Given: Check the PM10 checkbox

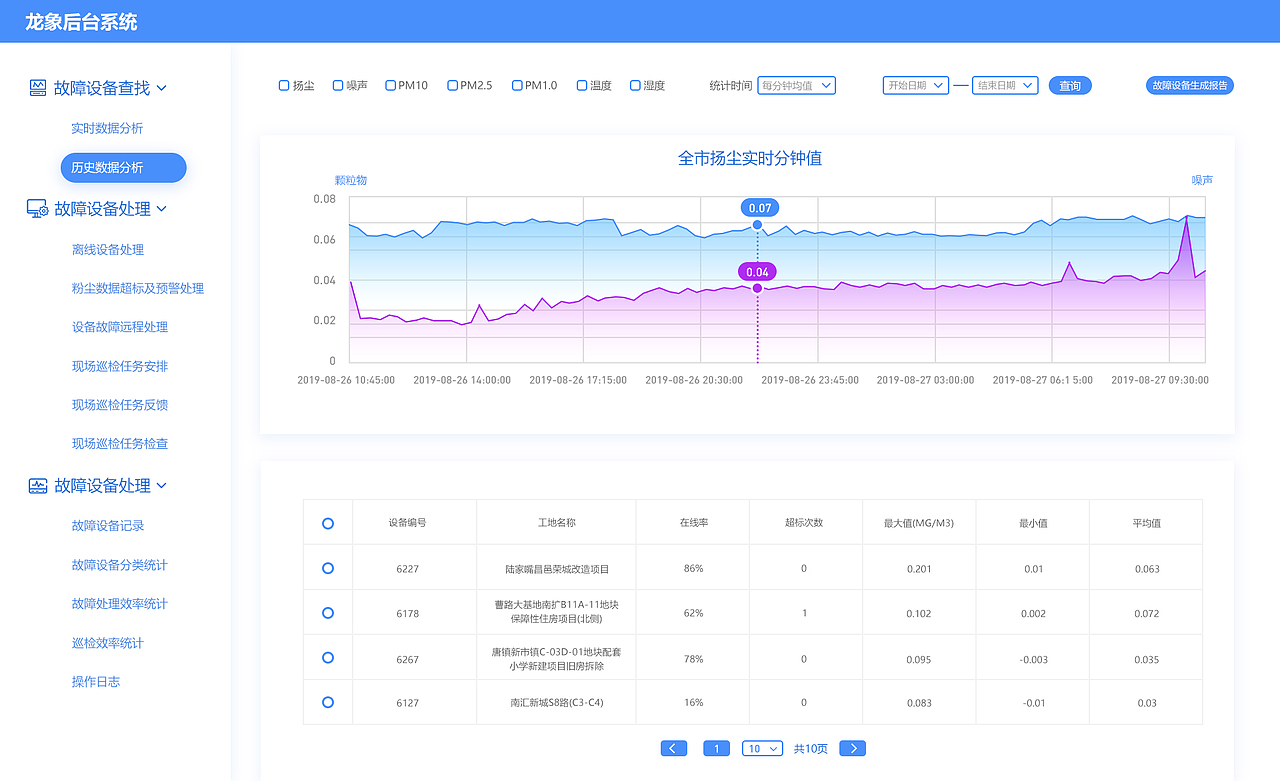Looking at the screenshot, I should 390,86.
